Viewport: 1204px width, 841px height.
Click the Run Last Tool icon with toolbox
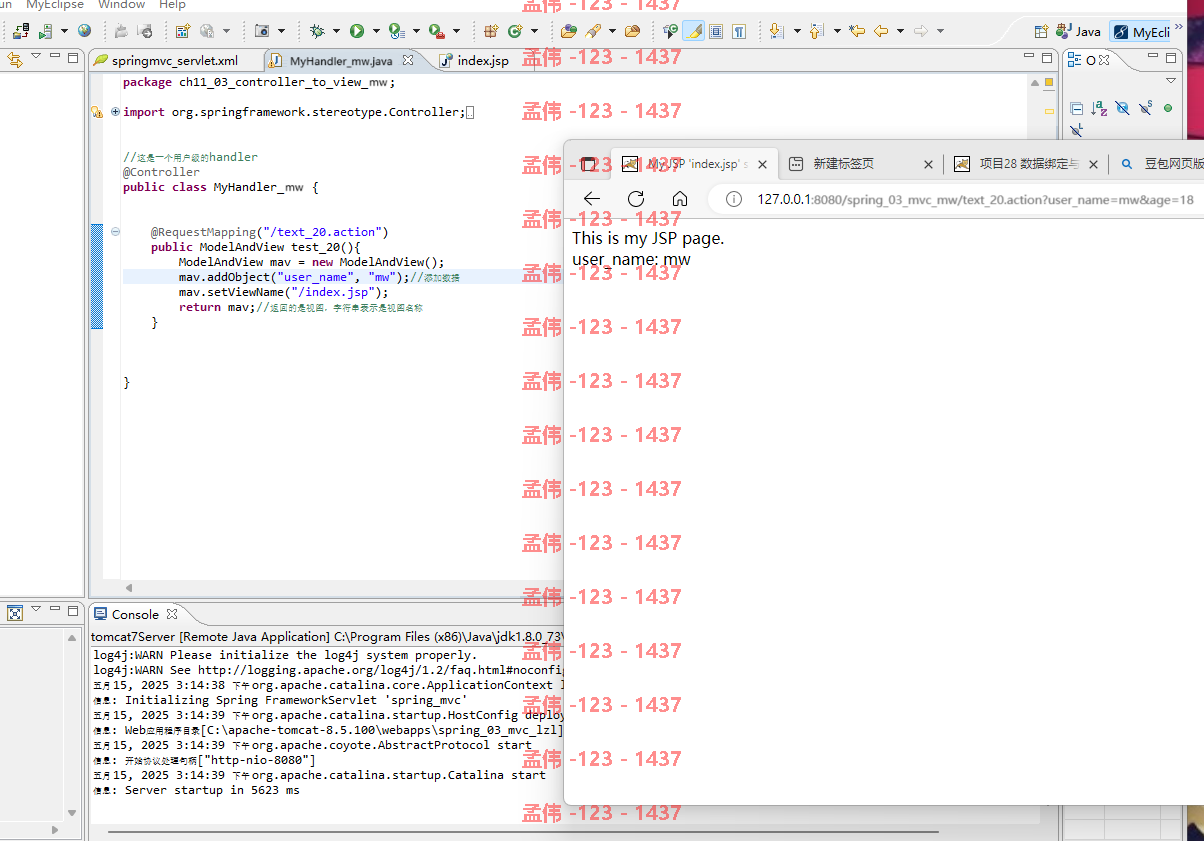pos(436,31)
